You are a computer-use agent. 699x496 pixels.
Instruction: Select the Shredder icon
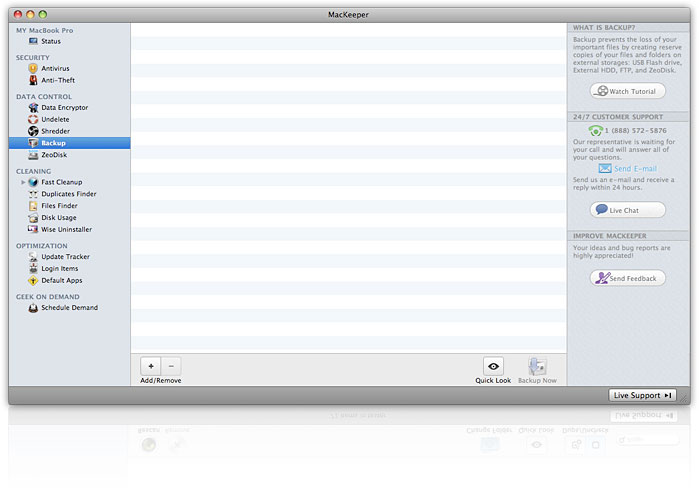[x=33, y=131]
